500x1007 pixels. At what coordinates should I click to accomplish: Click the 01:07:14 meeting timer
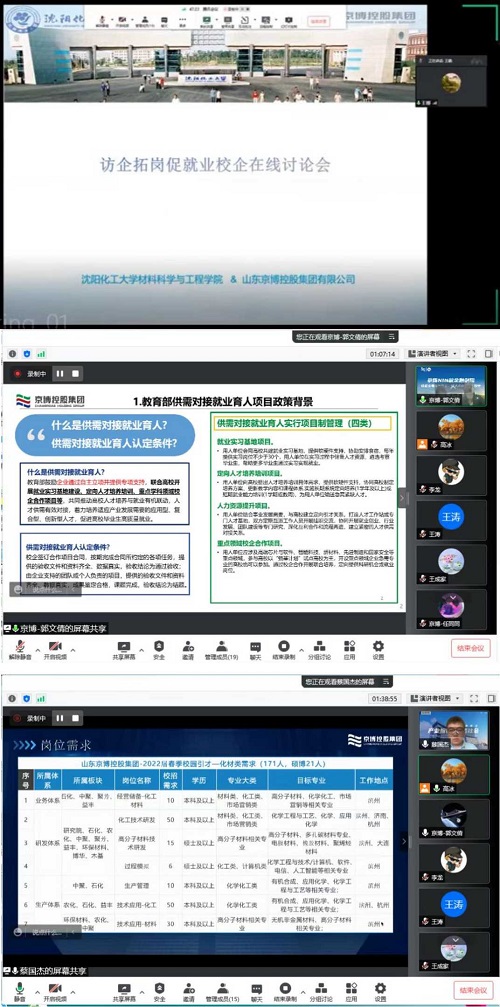(x=383, y=353)
